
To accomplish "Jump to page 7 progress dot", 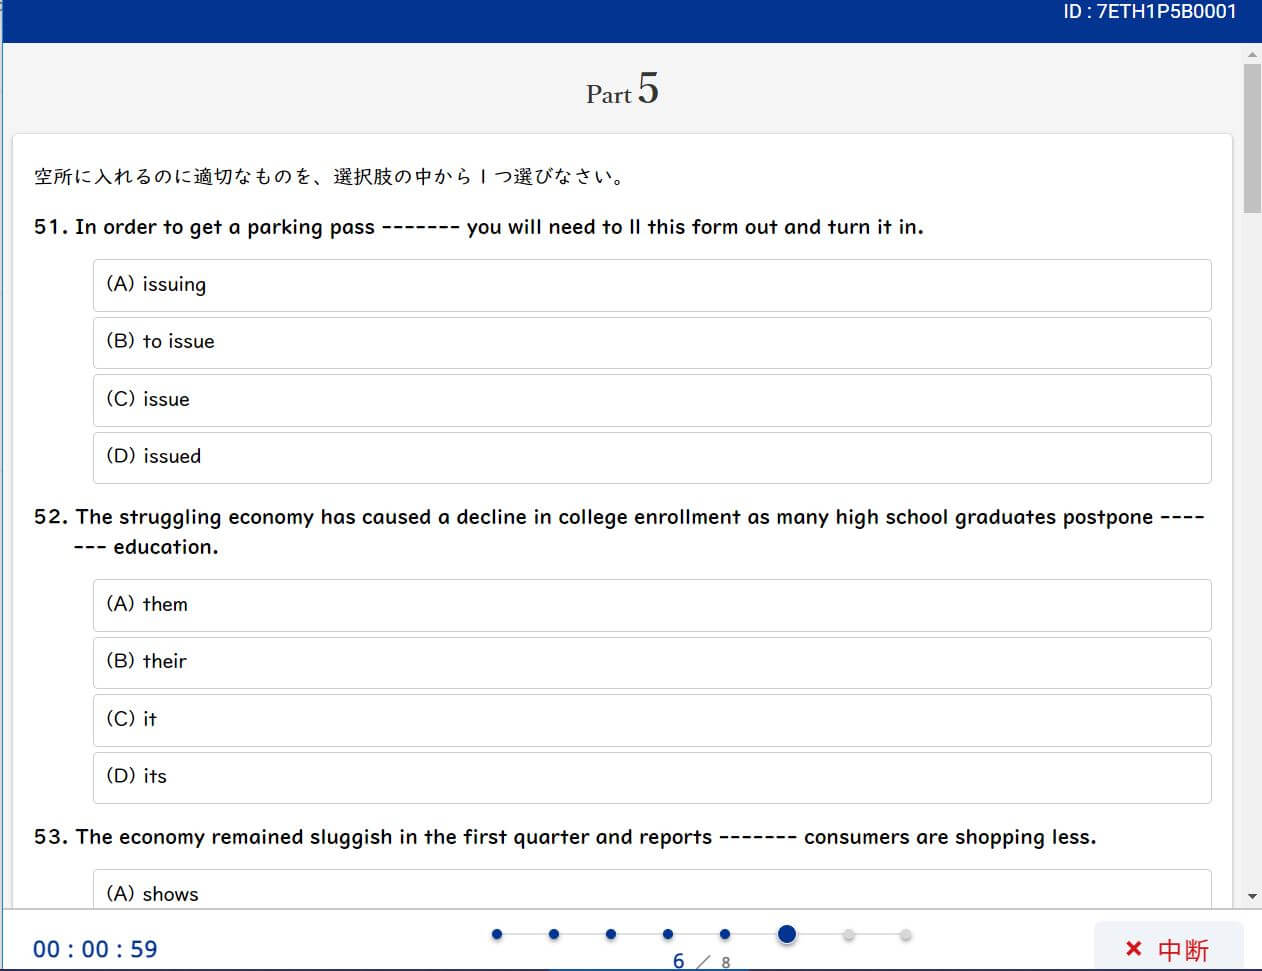I will [x=849, y=935].
